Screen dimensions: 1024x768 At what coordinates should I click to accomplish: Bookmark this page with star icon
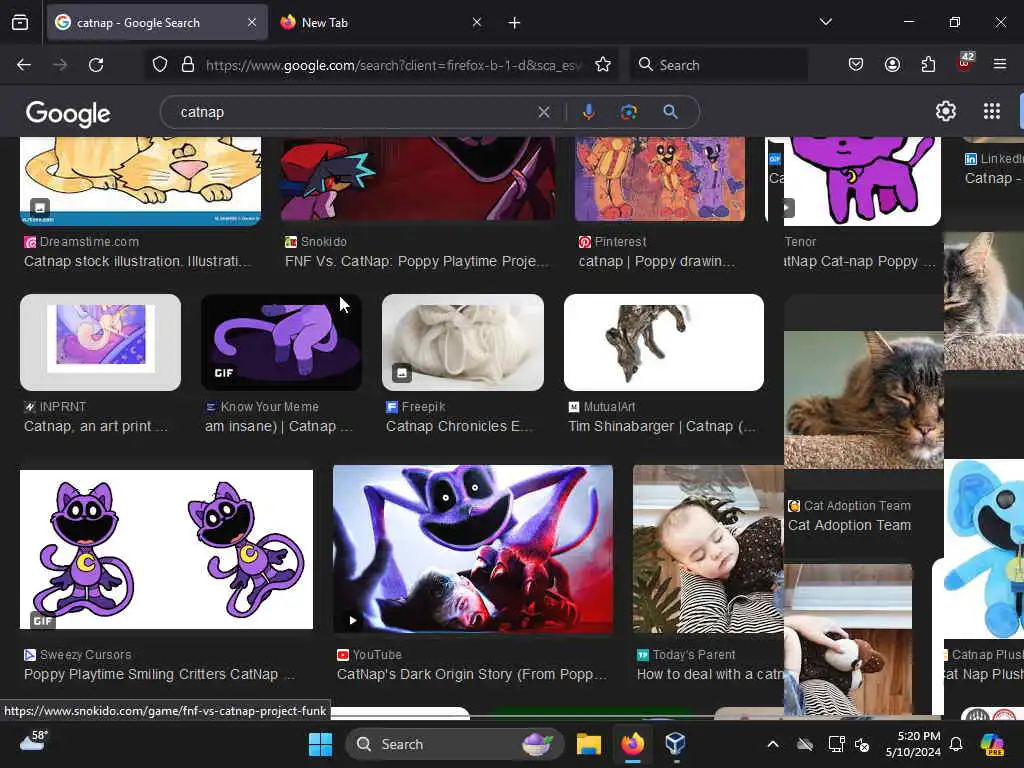click(603, 65)
